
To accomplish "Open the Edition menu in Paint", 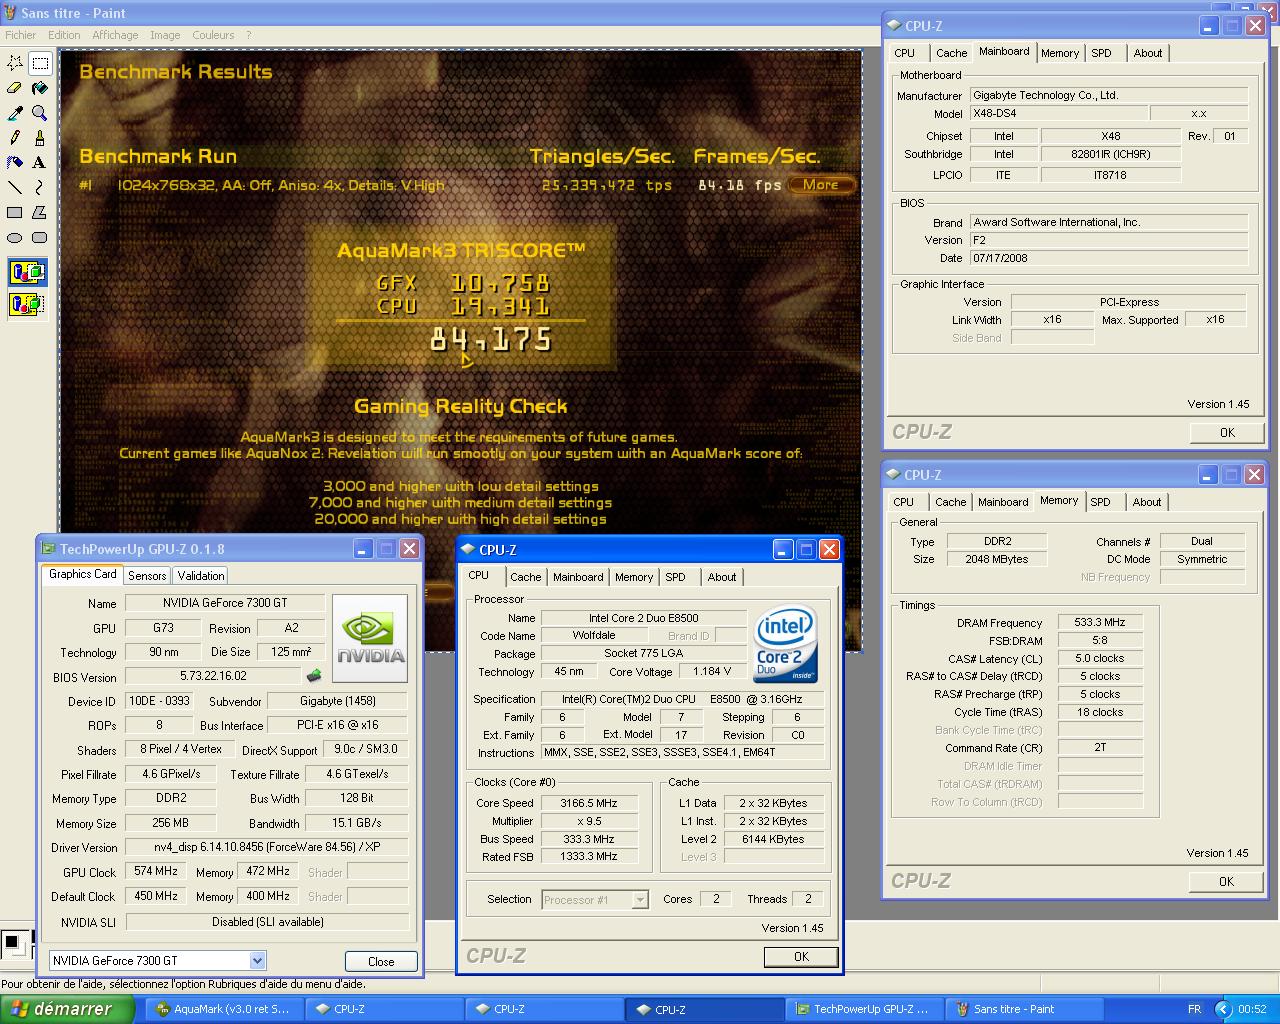I will (x=64, y=35).
